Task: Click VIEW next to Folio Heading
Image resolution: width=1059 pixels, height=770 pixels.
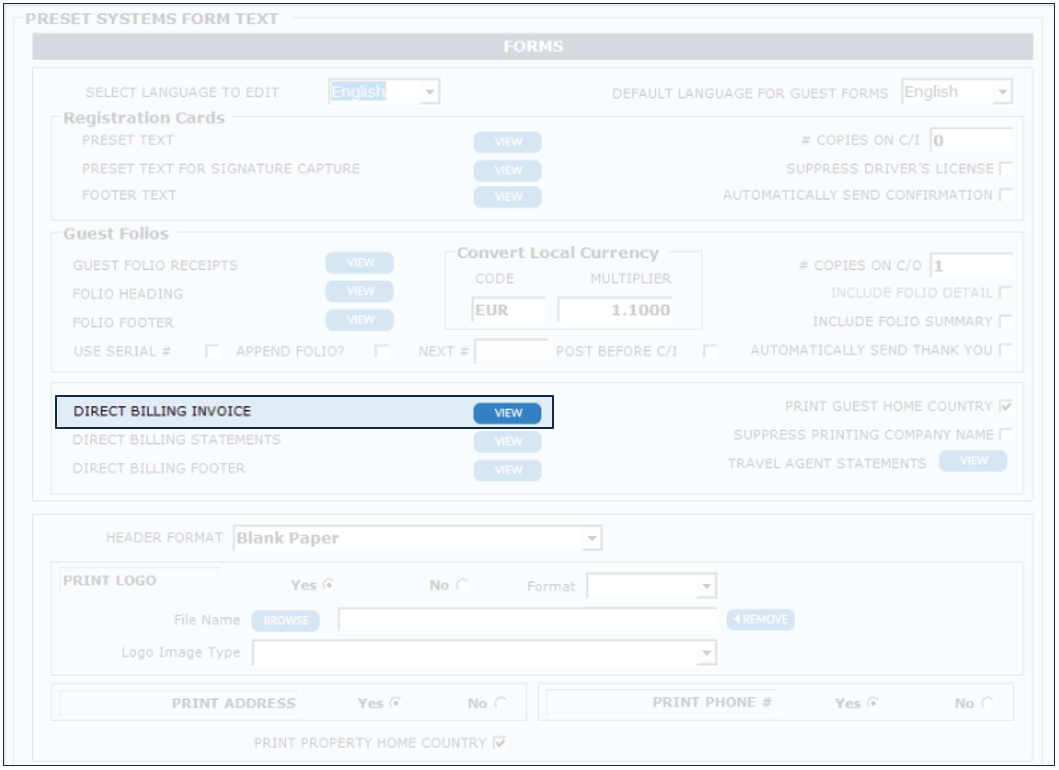Action: click(359, 292)
